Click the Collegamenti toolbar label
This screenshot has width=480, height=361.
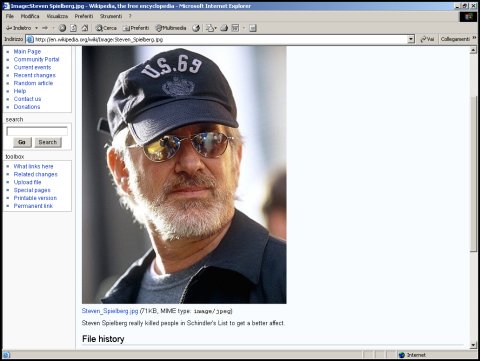(x=455, y=39)
